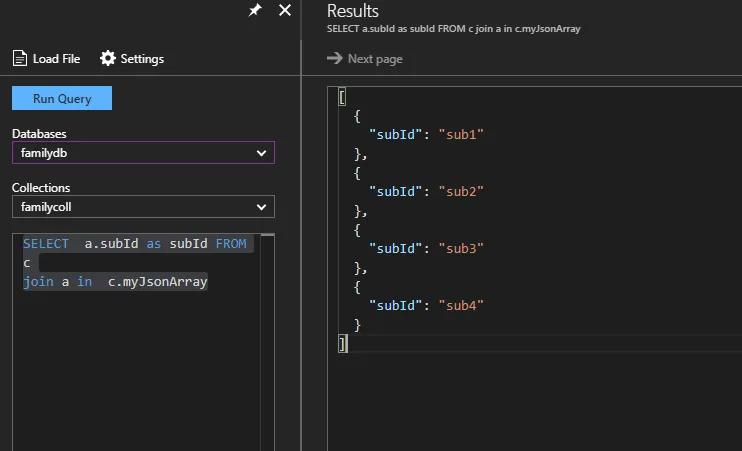742x451 pixels.
Task: Click the Load File document icon
Action: click(19, 59)
